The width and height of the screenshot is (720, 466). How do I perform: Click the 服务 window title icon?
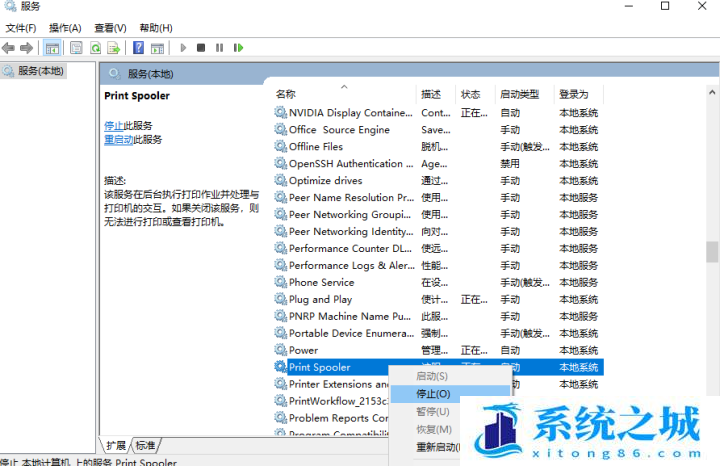(x=10, y=6)
